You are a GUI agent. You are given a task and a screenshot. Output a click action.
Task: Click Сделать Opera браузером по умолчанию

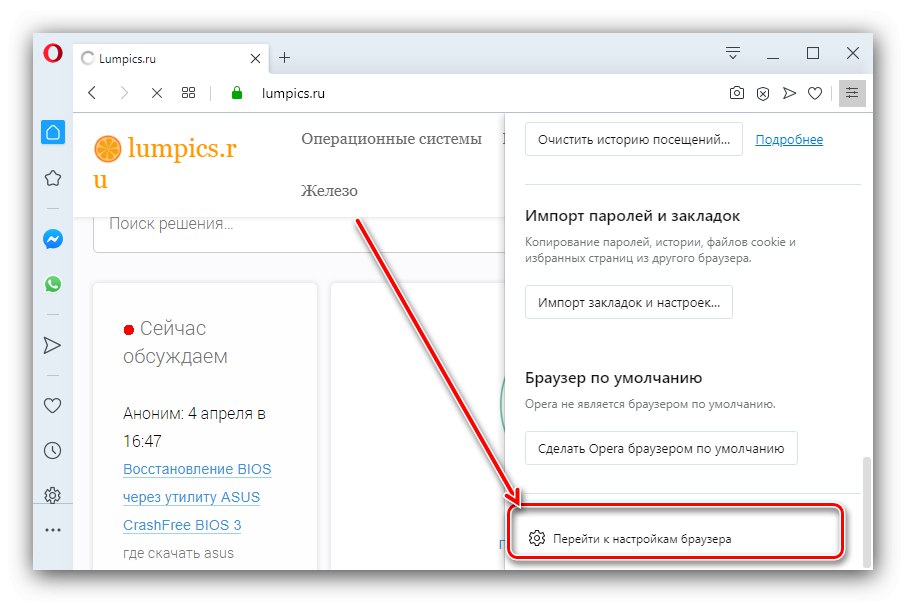pyautogui.click(x=660, y=448)
